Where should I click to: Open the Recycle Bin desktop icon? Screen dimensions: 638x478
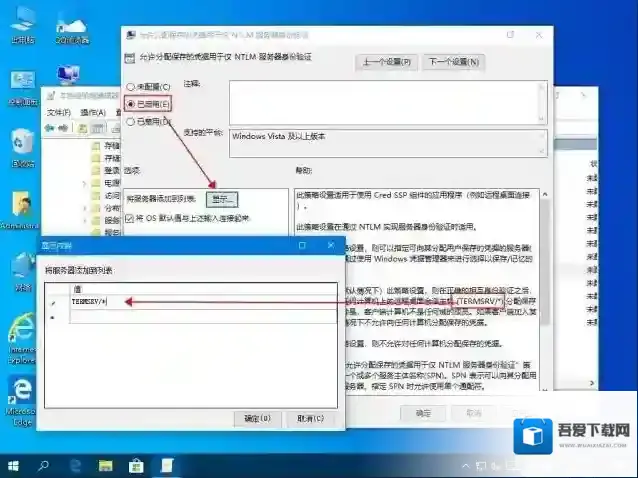[x=23, y=149]
